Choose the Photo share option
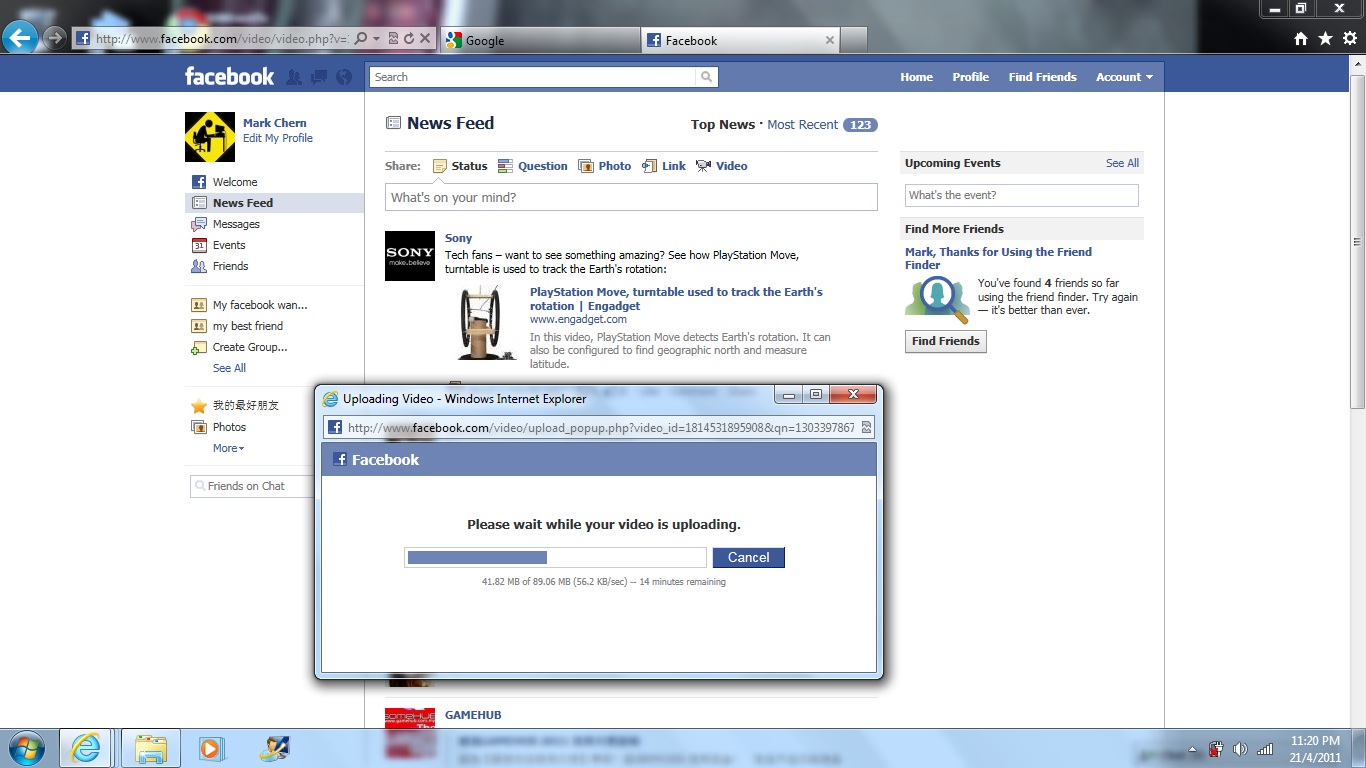Screen dimensions: 1366x768 (604, 166)
